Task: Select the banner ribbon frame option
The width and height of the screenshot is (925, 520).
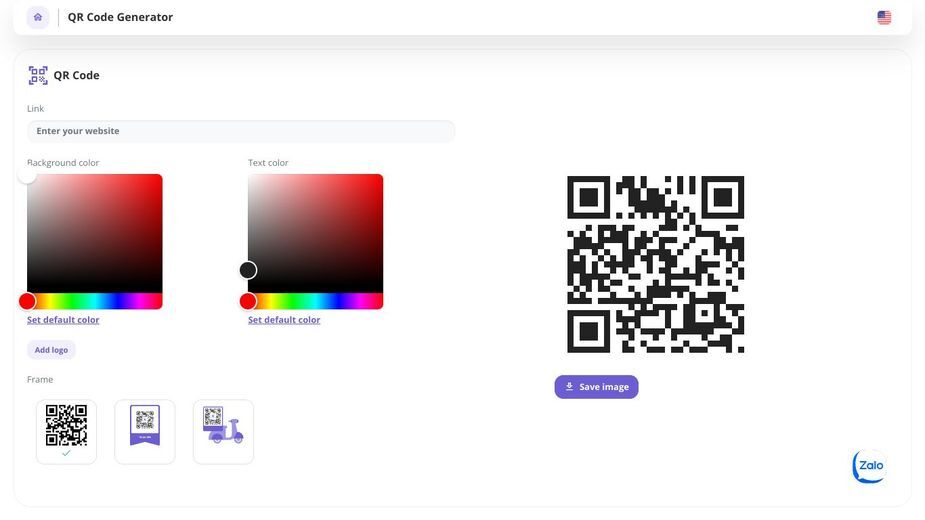Action: 145,431
